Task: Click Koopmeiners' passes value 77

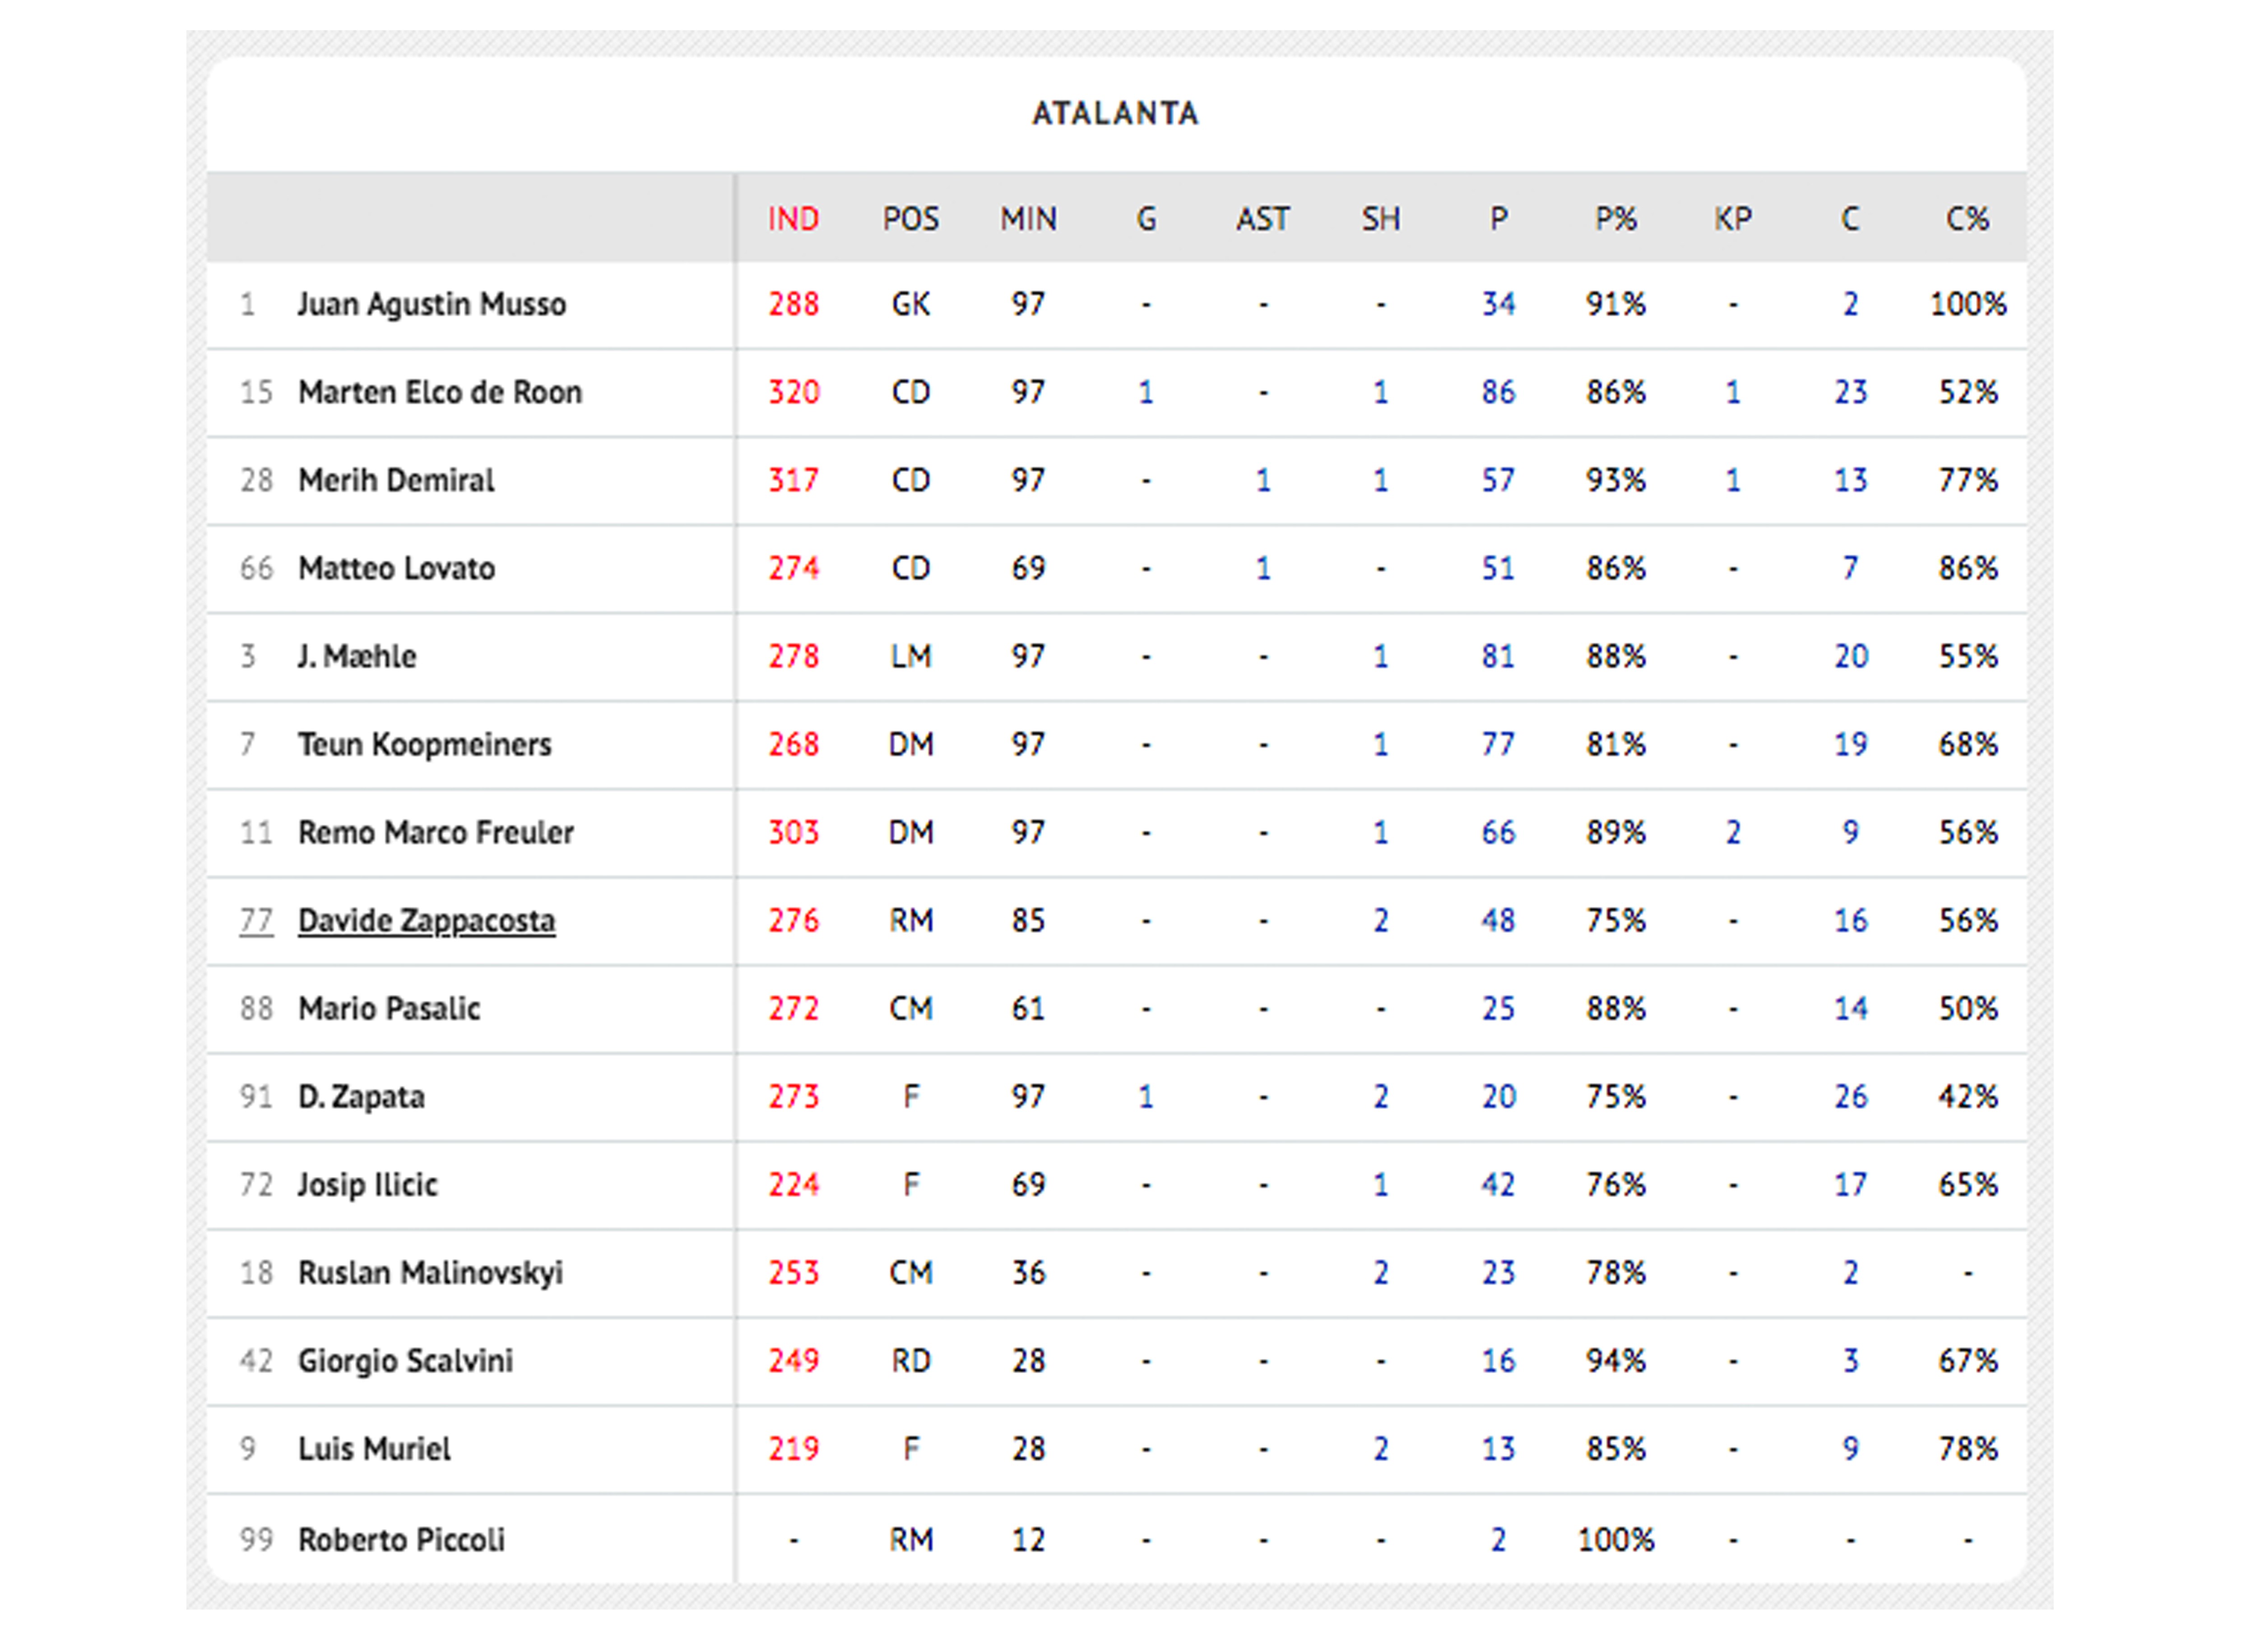Action: [x=1498, y=744]
